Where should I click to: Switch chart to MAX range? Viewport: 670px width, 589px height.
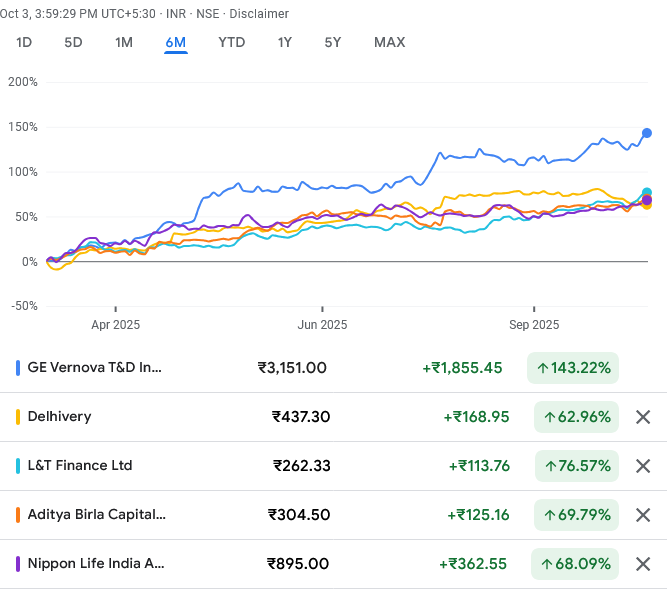tap(390, 42)
